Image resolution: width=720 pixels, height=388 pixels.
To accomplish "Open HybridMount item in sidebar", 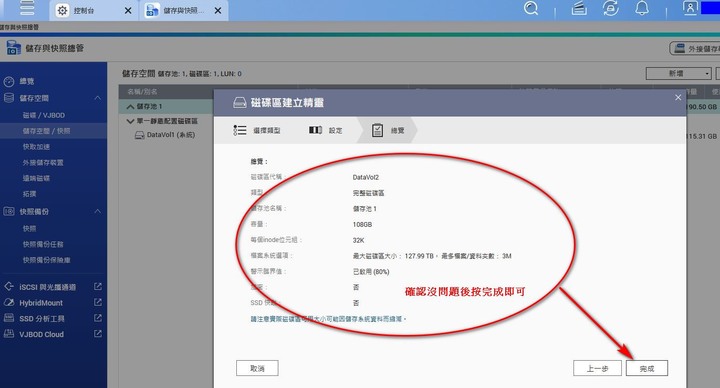I will click(x=41, y=303).
